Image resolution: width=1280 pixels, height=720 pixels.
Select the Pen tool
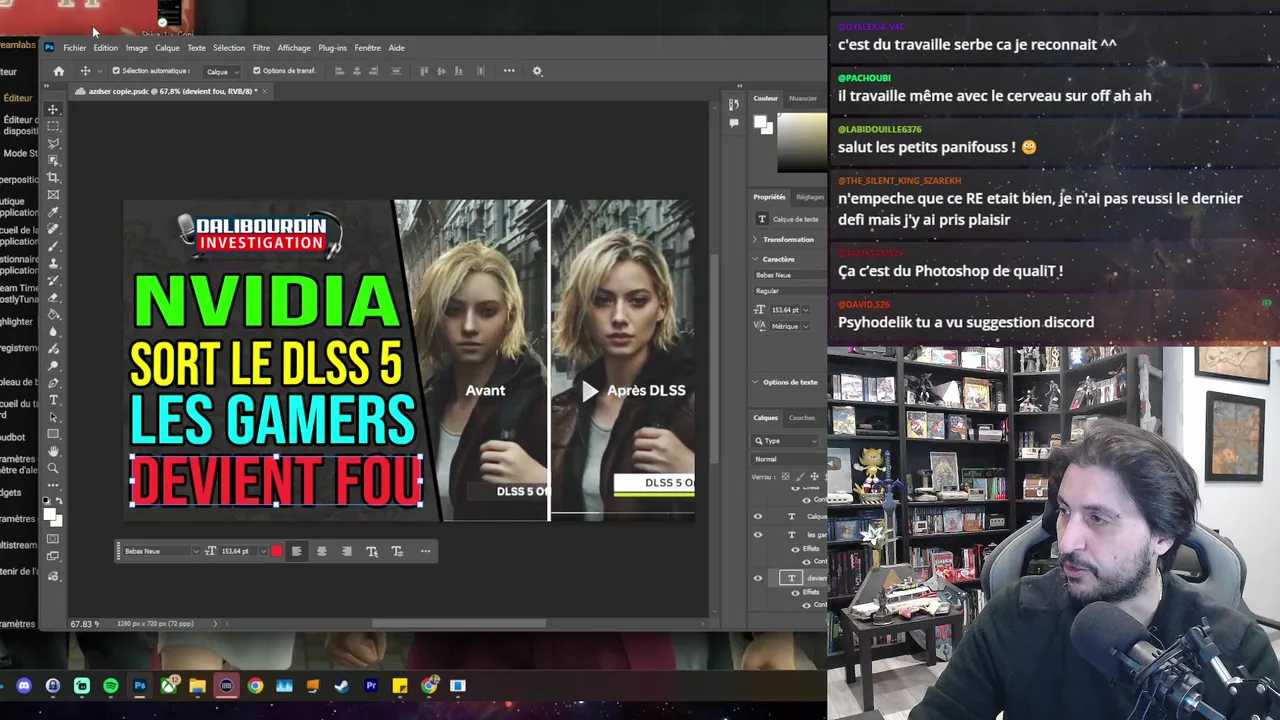[53, 383]
